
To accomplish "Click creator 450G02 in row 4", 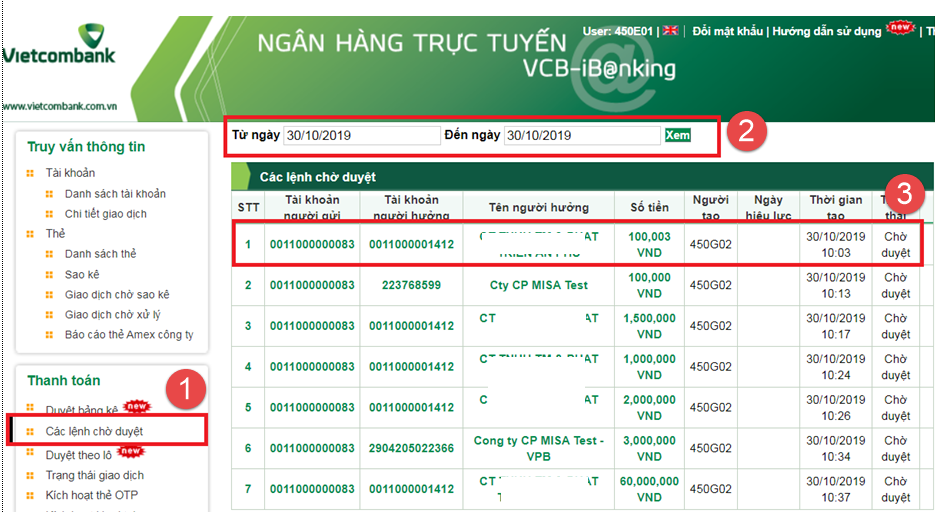I will click(710, 367).
